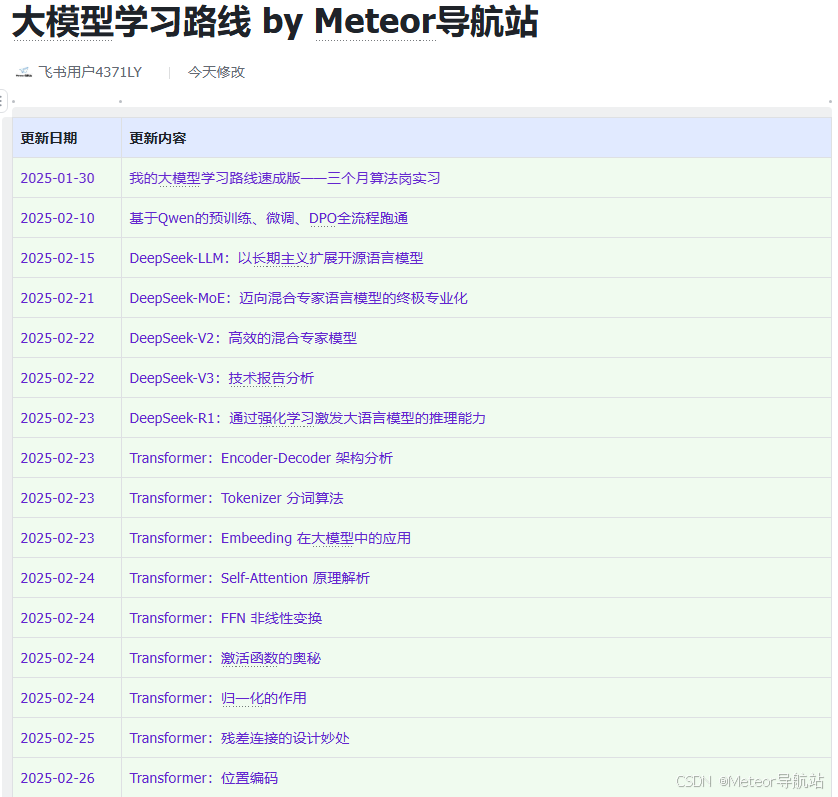The width and height of the screenshot is (838, 797).
Task: Open link Transformer：Self-Attention 原理解析
Action: [x=250, y=578]
